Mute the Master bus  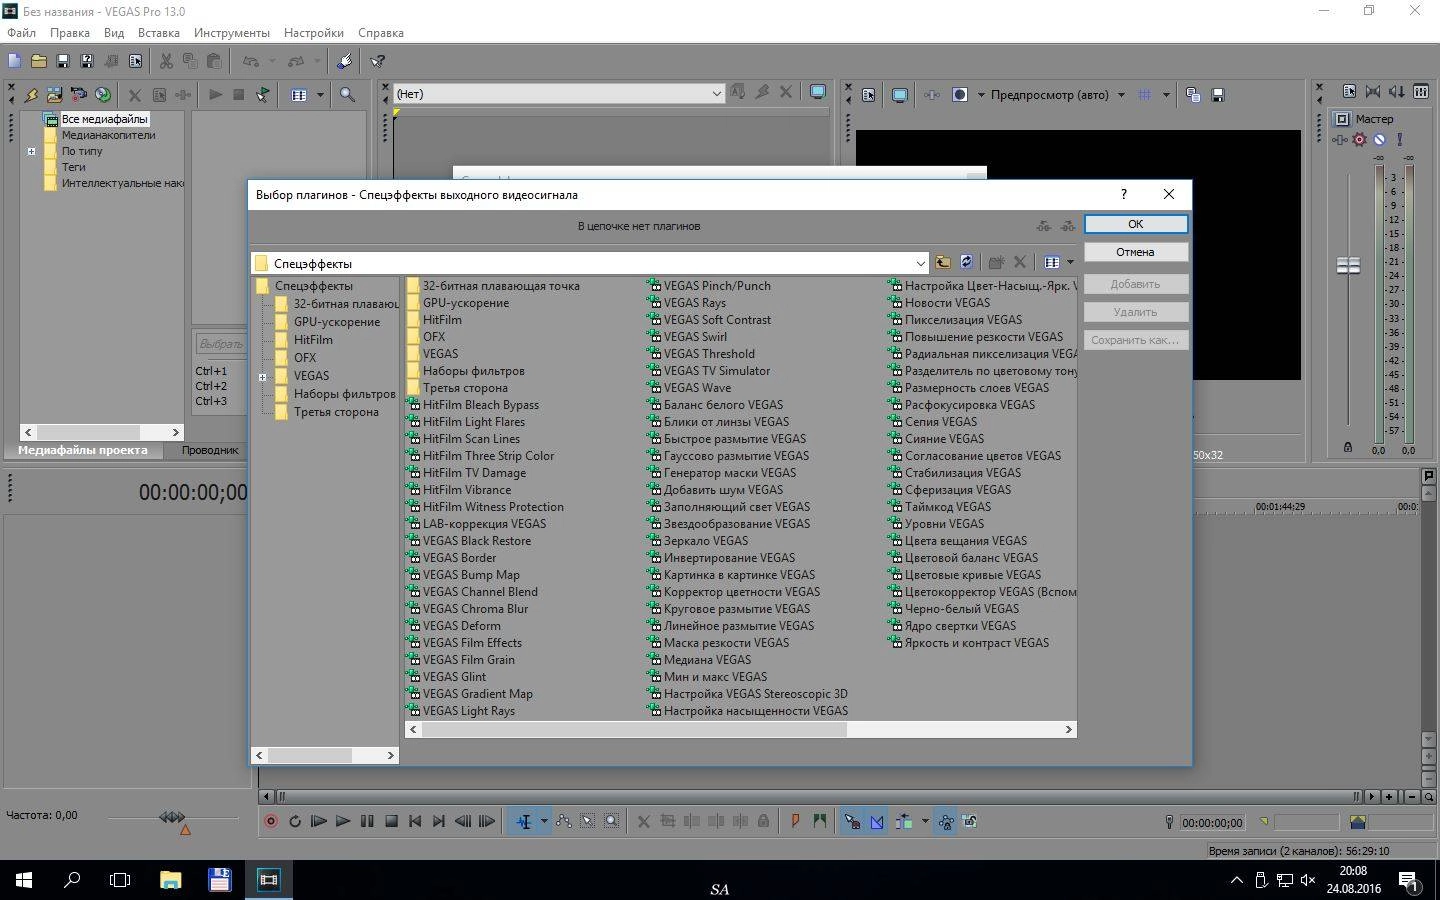[x=1379, y=139]
